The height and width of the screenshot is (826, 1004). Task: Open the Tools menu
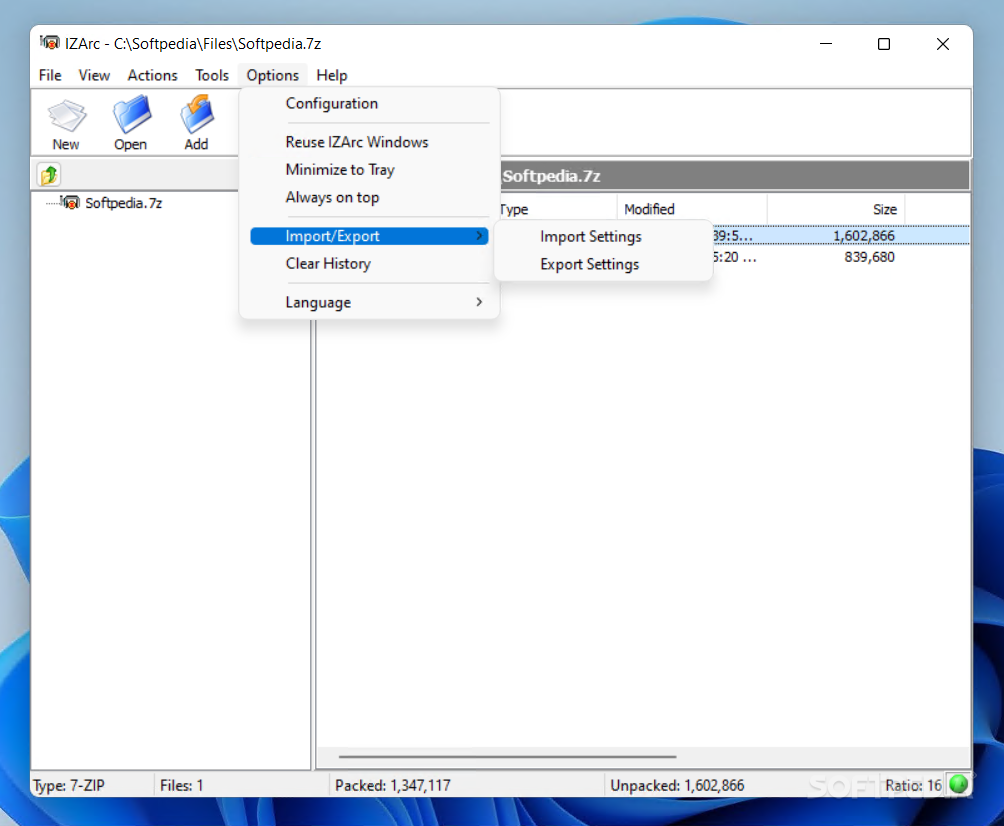coord(212,75)
